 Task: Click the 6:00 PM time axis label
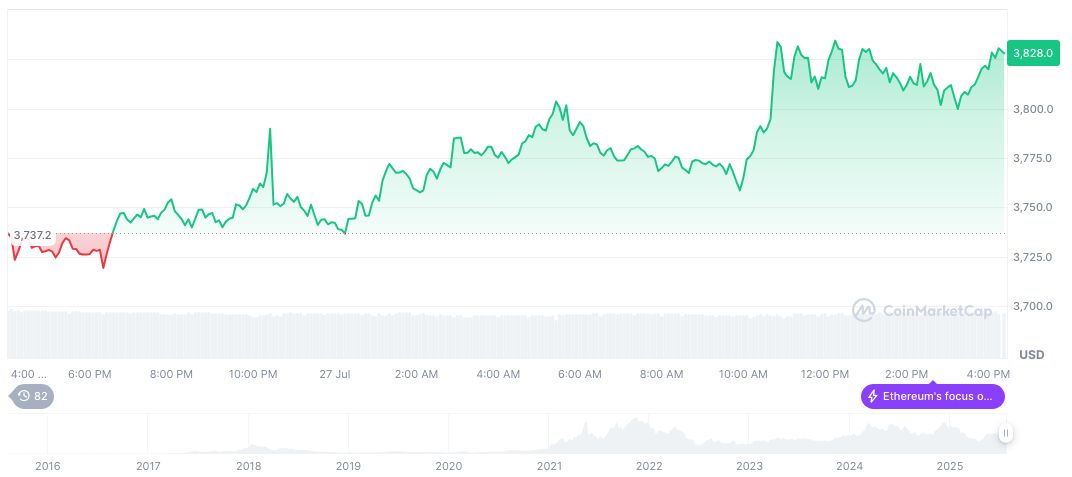(89, 374)
